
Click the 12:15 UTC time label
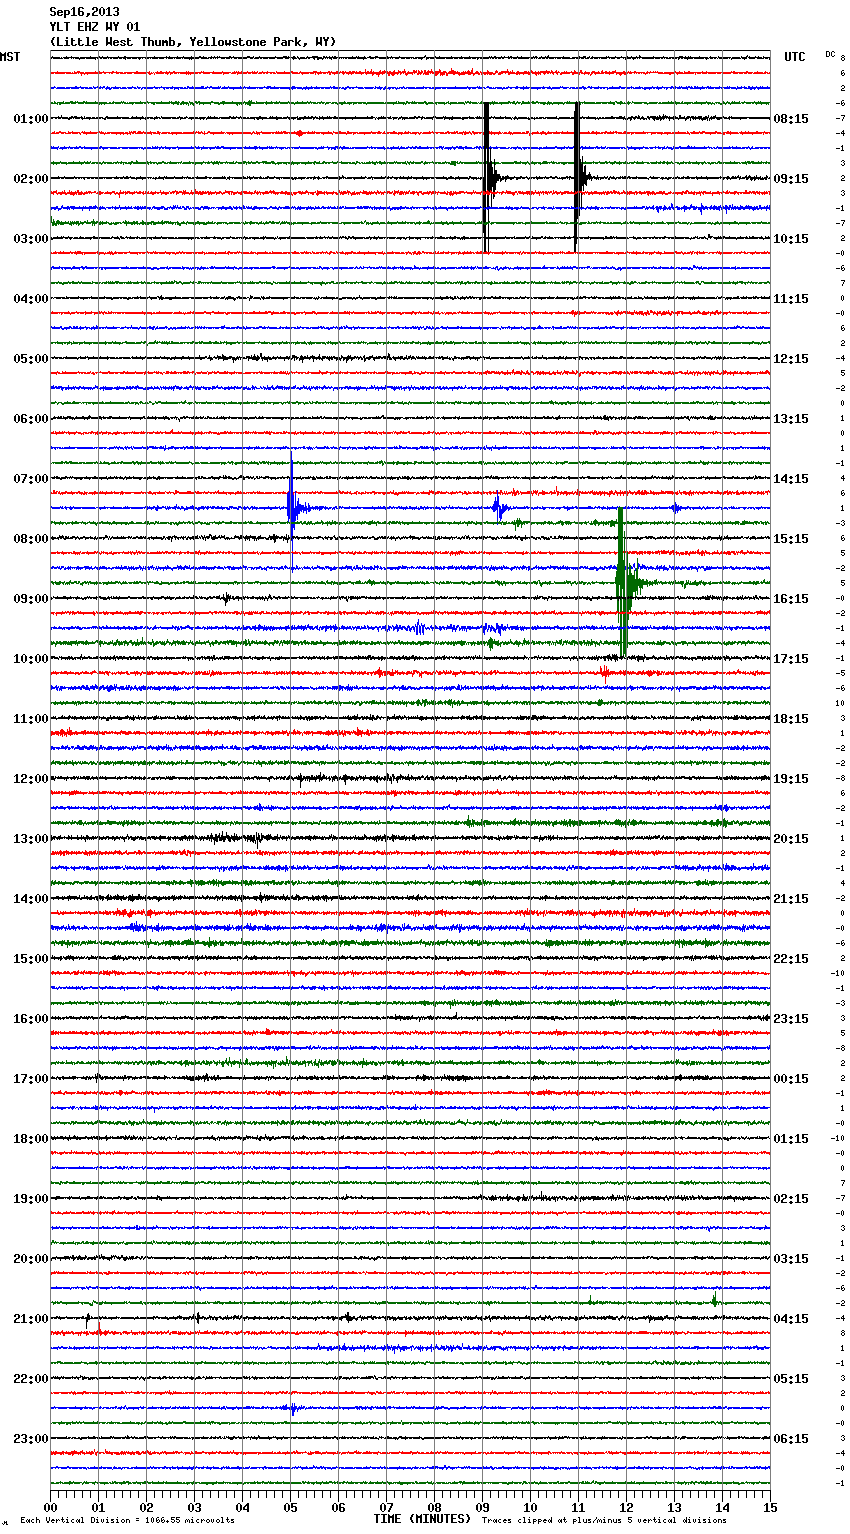coord(791,359)
